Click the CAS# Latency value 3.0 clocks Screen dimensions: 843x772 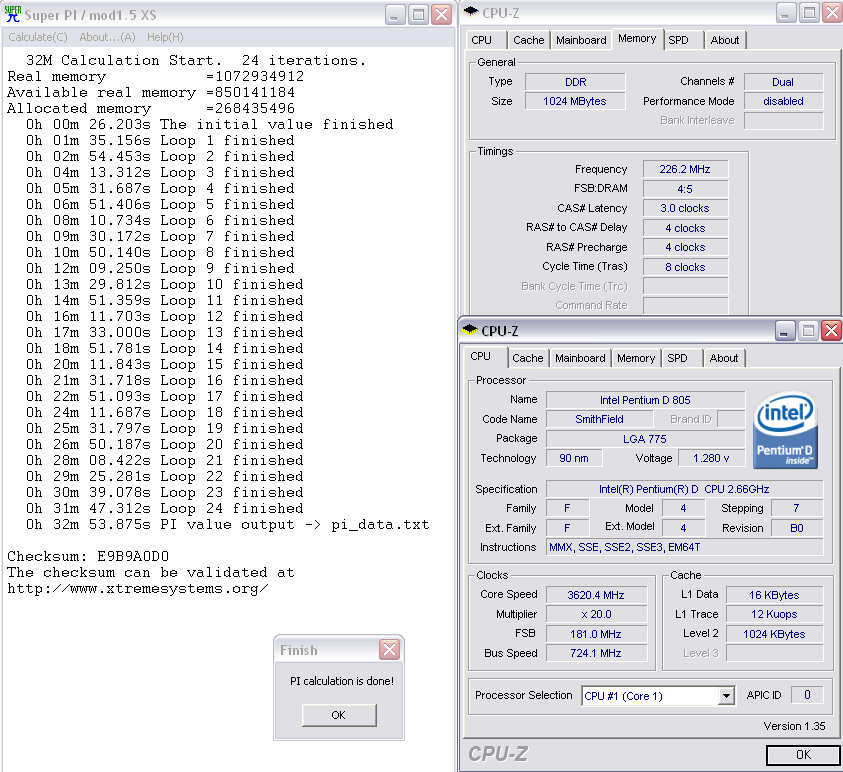point(685,209)
